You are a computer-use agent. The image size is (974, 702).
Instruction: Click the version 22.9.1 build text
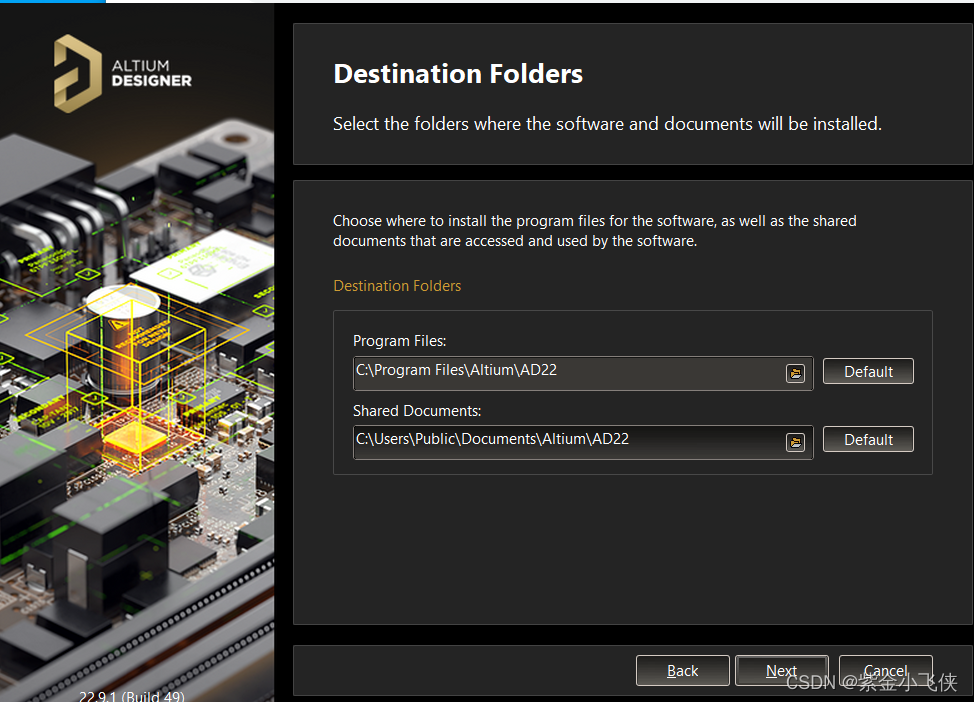point(132,696)
